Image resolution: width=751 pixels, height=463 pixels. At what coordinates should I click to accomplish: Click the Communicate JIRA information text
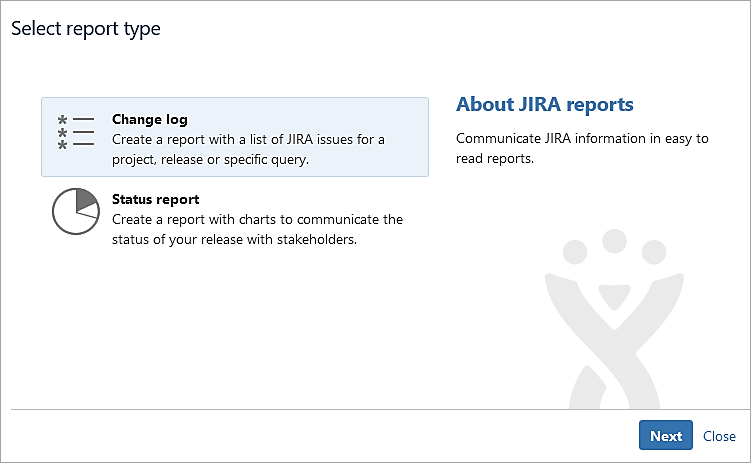click(582, 148)
